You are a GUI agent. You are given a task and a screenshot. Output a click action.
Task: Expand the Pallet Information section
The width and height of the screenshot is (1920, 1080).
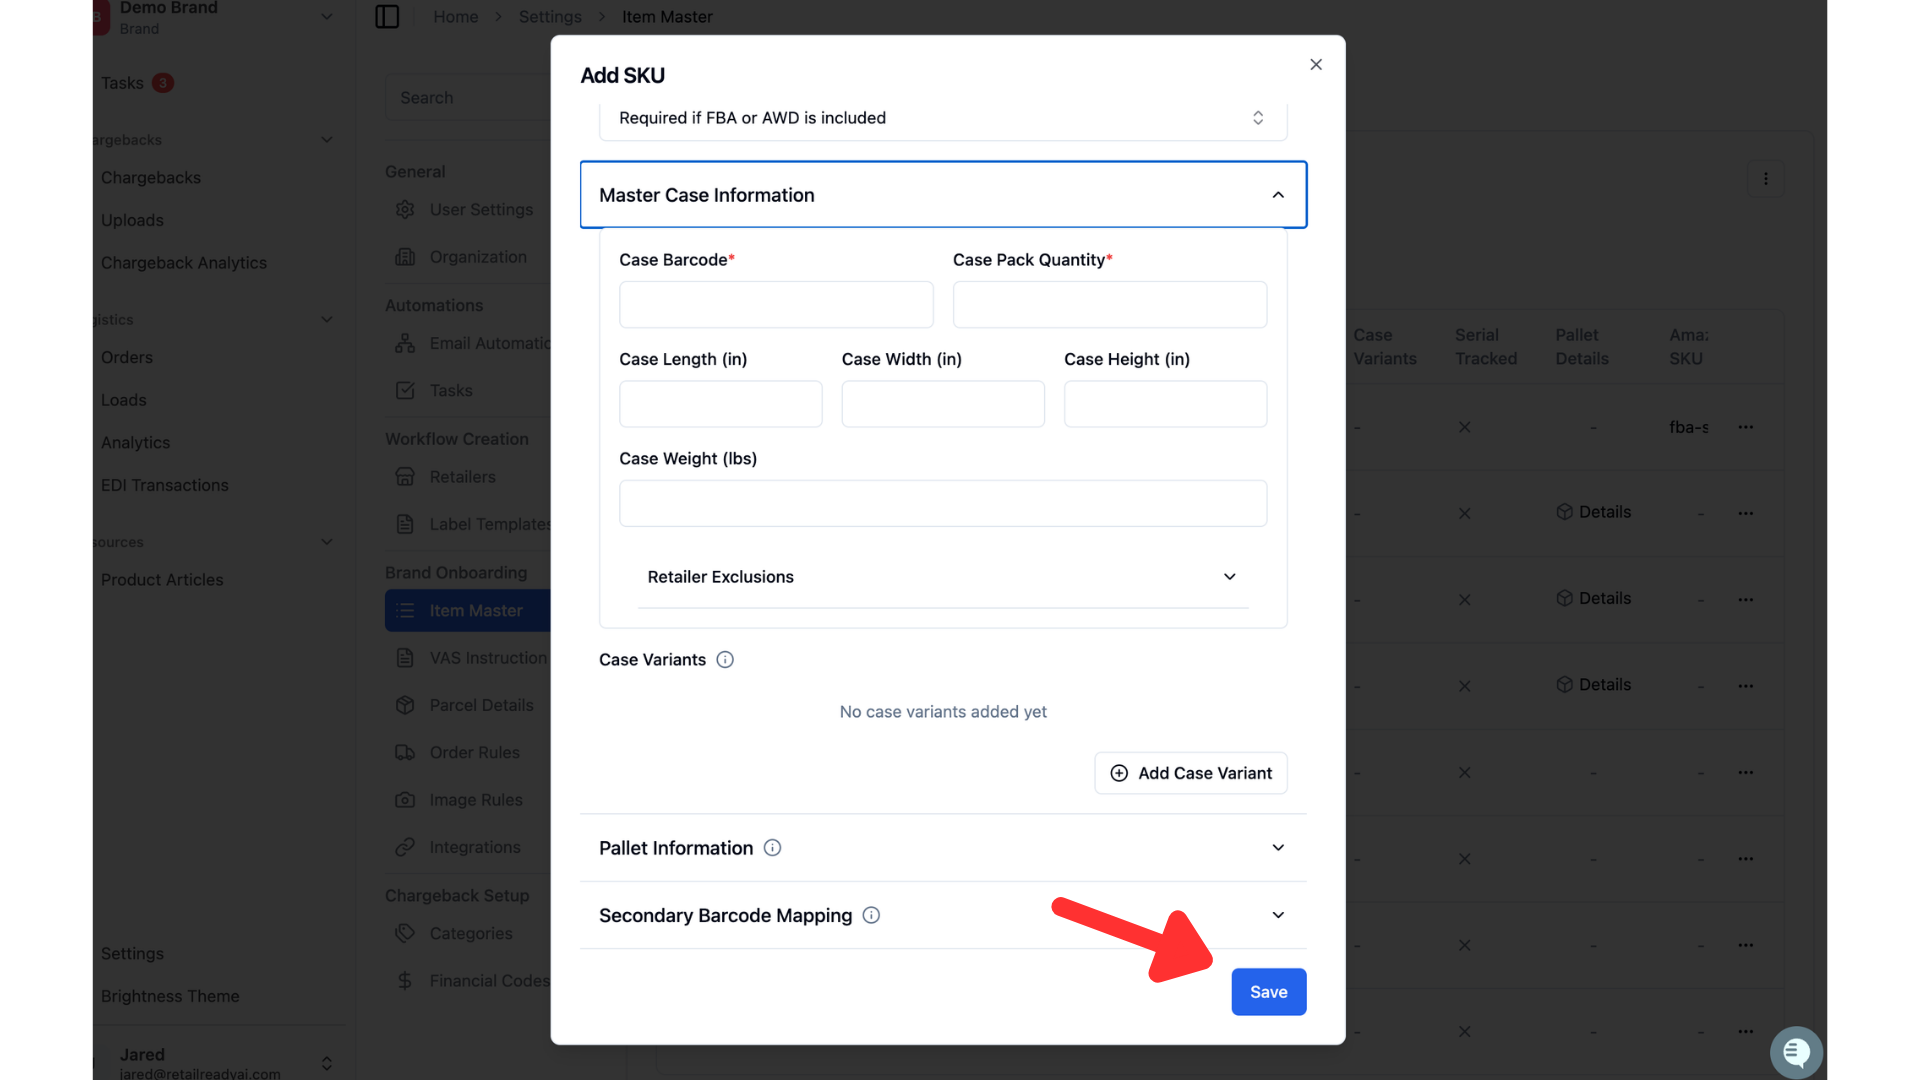coord(943,848)
